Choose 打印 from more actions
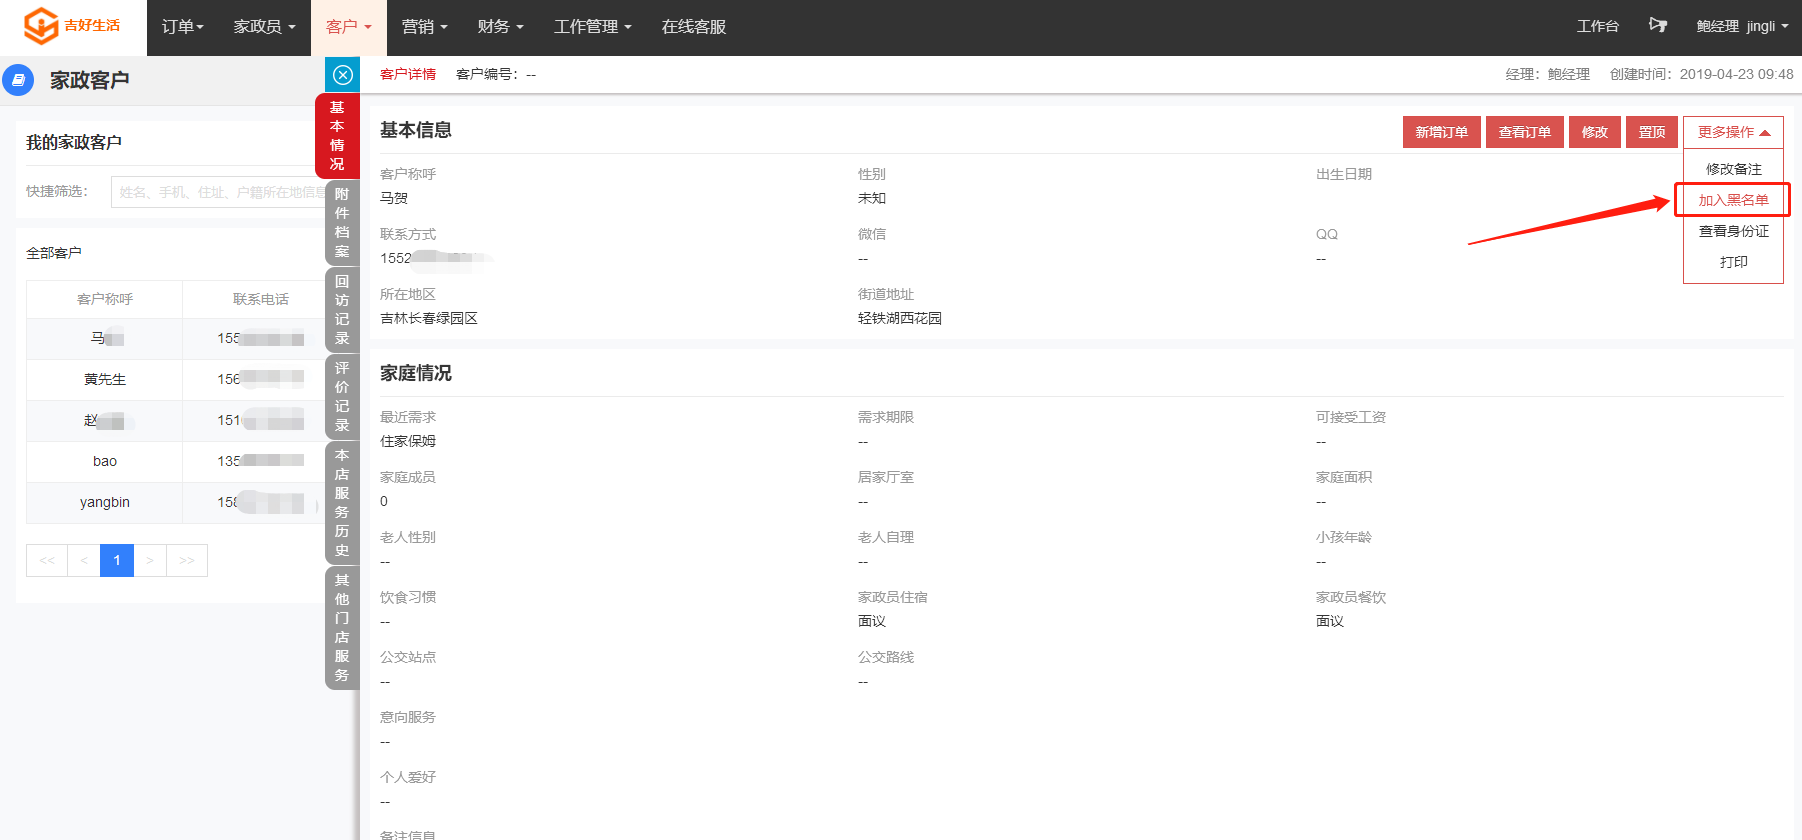 1733,262
